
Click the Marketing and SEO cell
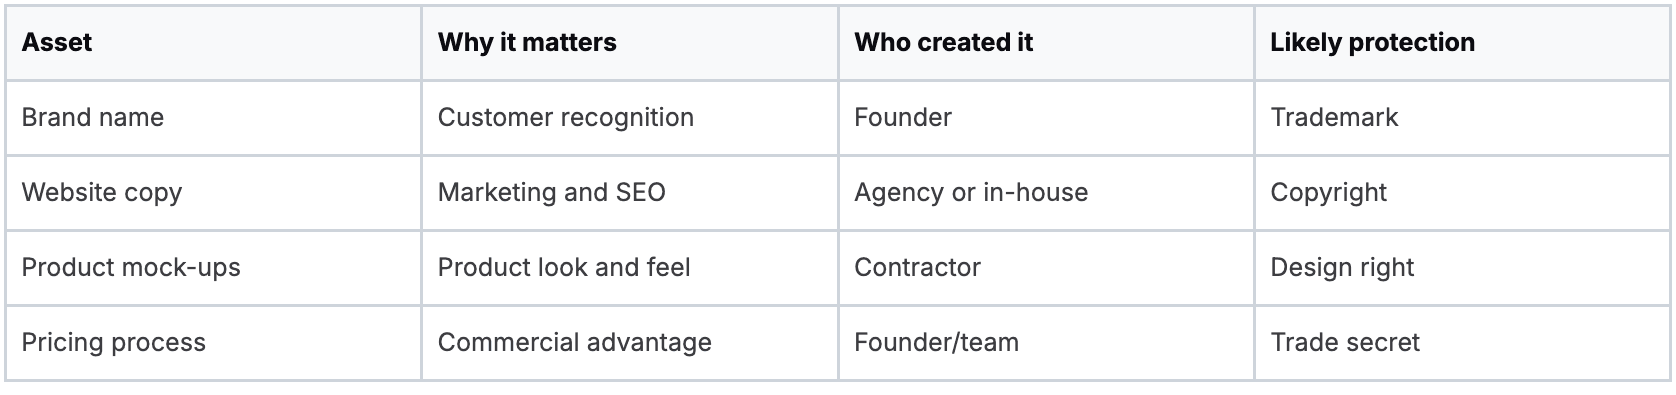[629, 193]
